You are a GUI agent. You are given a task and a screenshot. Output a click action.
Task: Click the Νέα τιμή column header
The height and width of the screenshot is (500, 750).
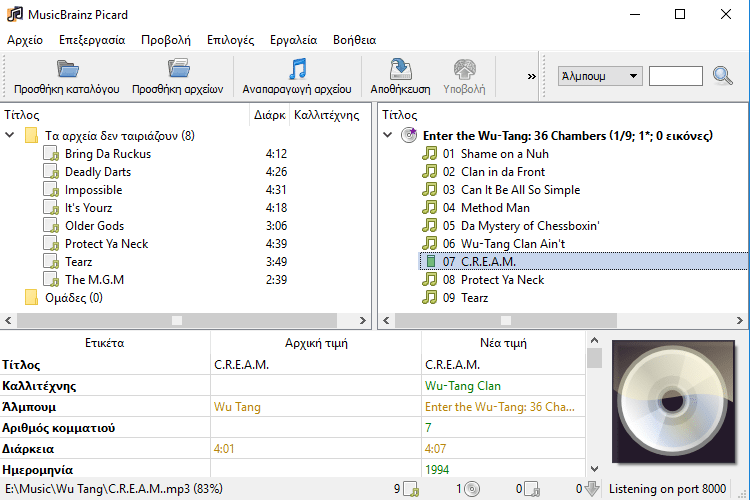tap(503, 343)
